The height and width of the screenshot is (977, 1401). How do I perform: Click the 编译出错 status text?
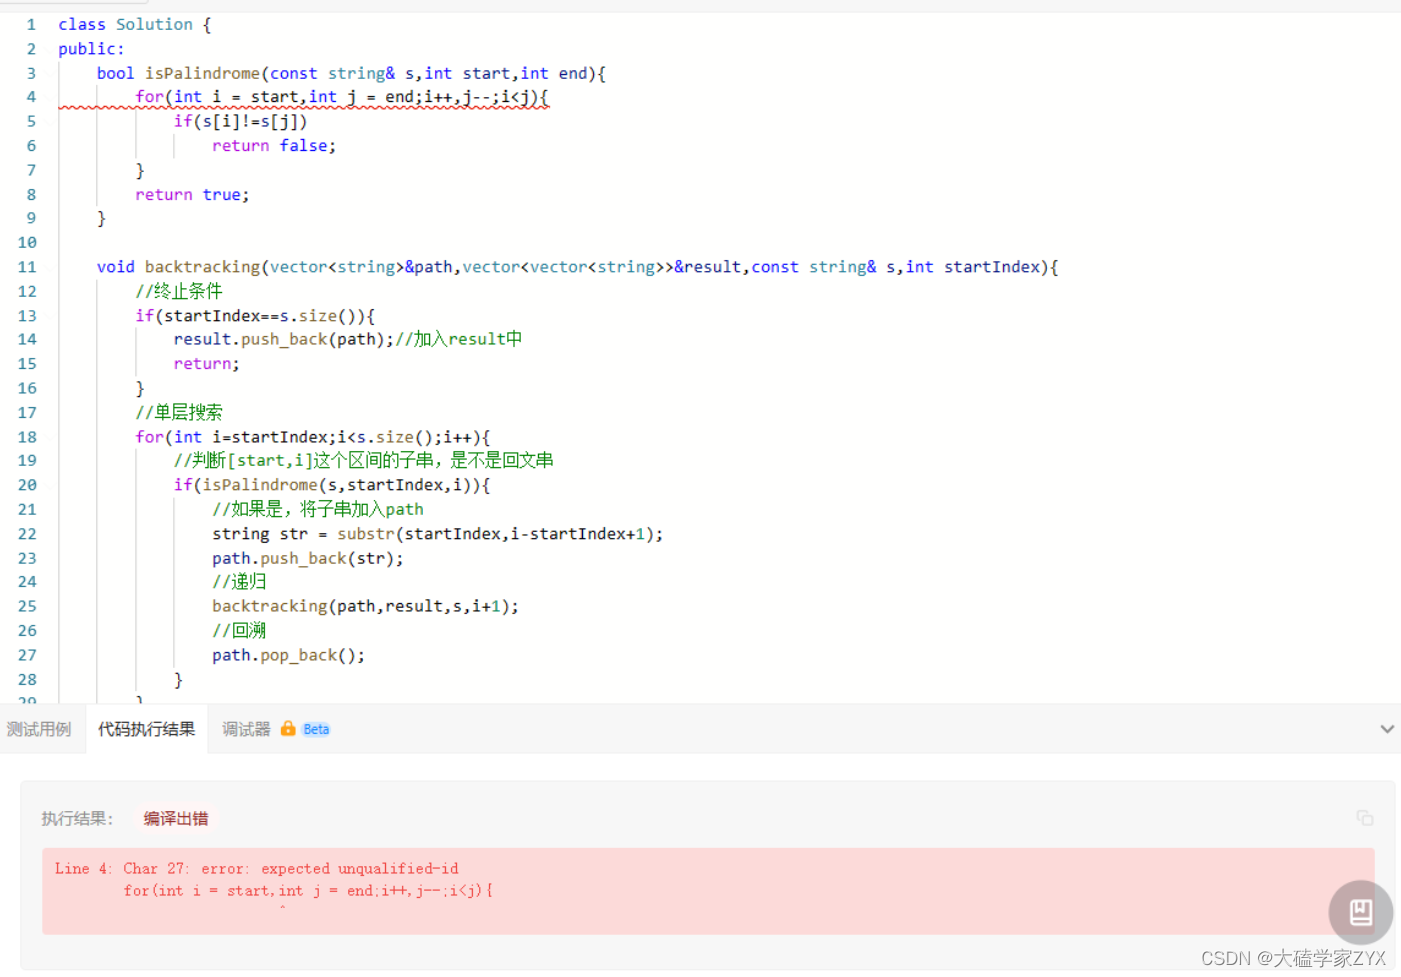point(176,818)
